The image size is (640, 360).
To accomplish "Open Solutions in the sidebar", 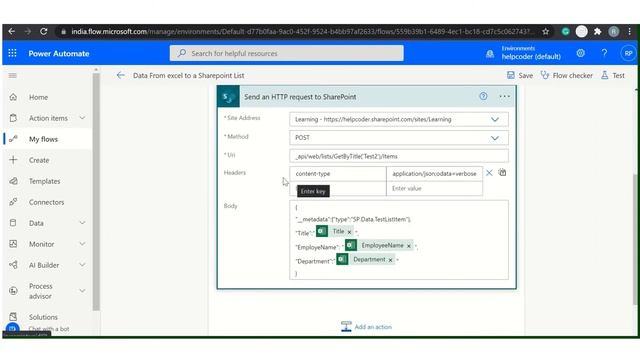I will [x=43, y=317].
